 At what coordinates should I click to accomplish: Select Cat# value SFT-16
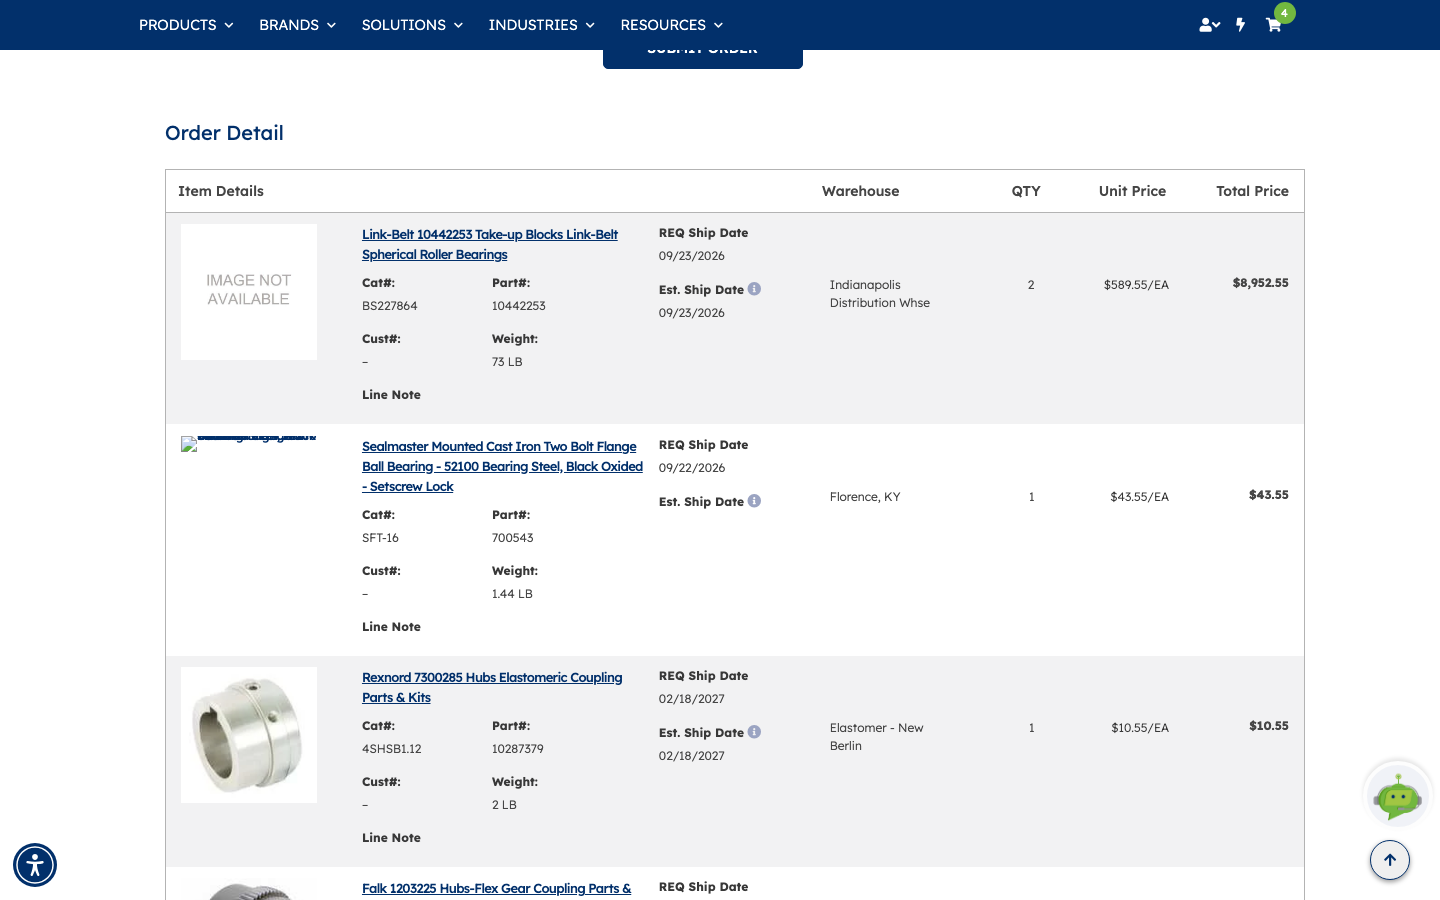380,538
